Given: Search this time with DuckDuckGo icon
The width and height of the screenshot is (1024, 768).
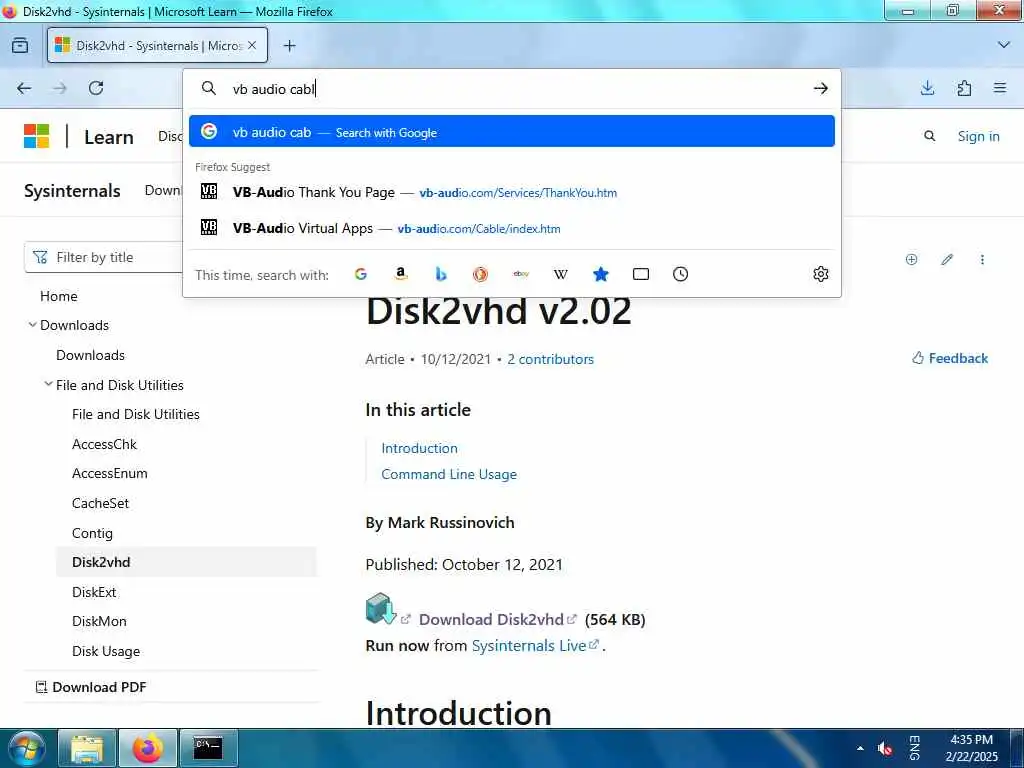Looking at the screenshot, I should (x=481, y=274).
